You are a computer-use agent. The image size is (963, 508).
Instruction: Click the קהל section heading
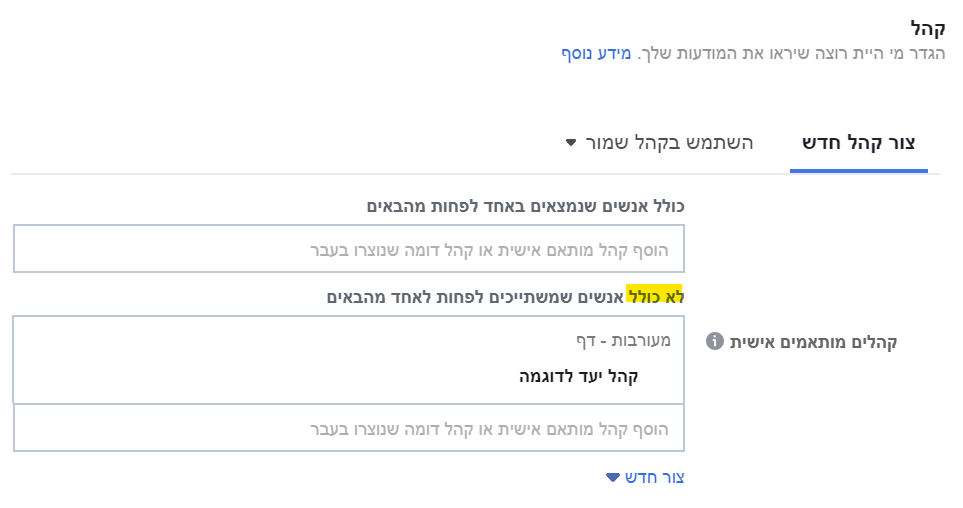(x=927, y=28)
